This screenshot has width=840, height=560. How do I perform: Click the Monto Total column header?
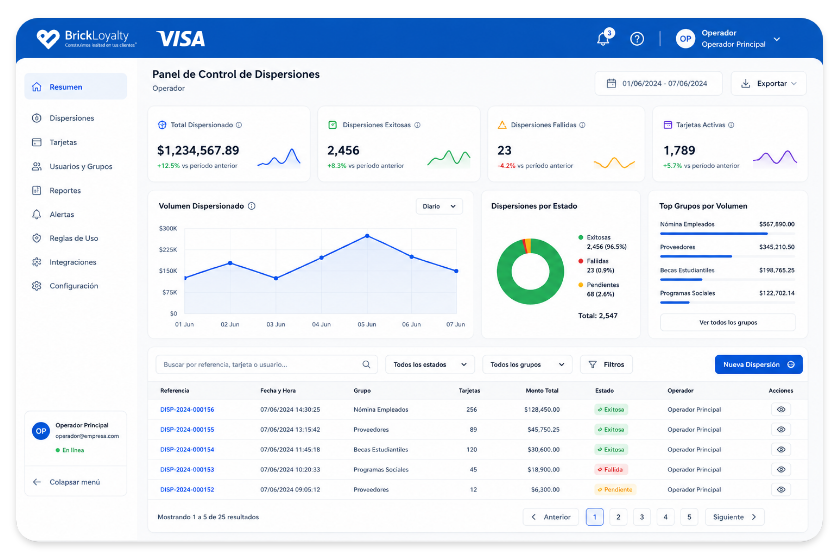tap(542, 391)
